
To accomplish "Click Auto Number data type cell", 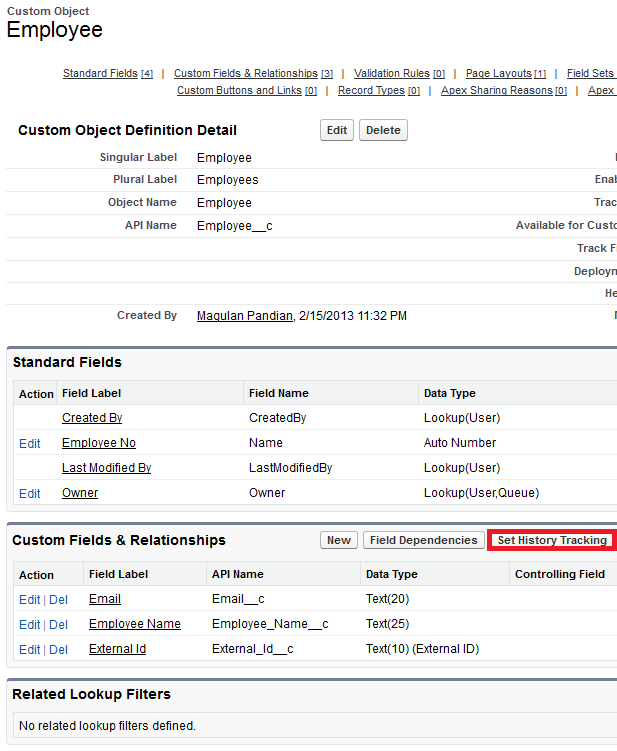I will pos(460,443).
